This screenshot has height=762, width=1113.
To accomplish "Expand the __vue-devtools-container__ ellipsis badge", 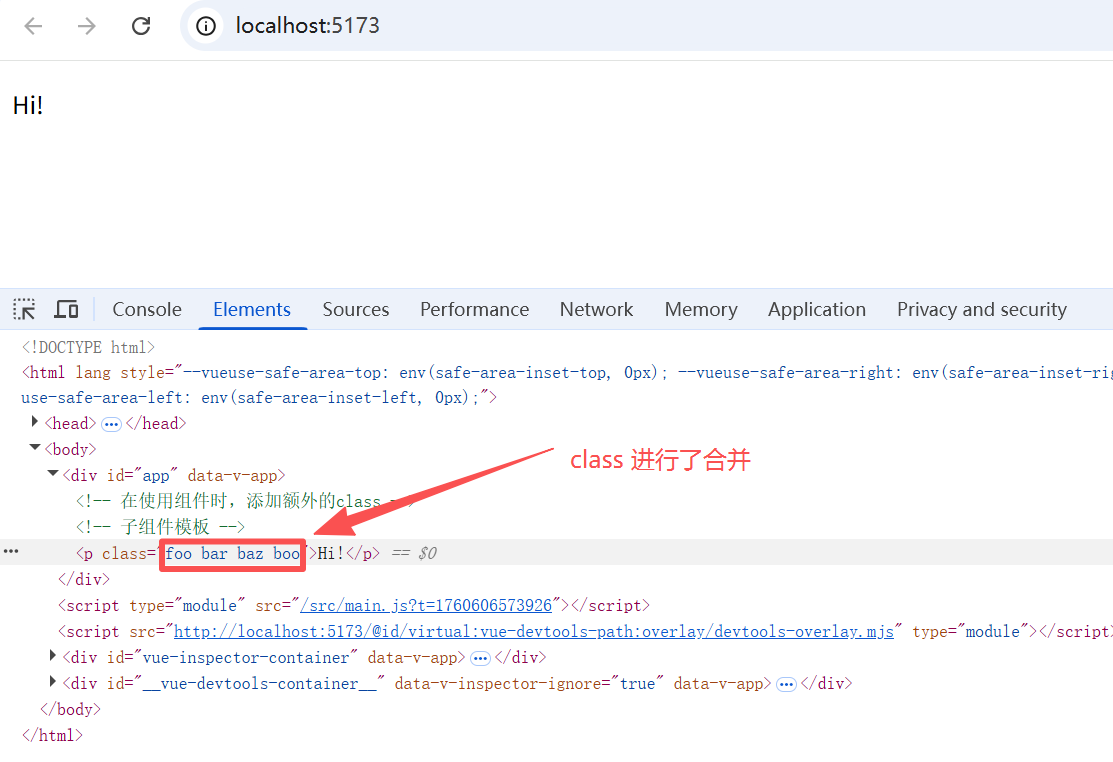I will tap(786, 685).
